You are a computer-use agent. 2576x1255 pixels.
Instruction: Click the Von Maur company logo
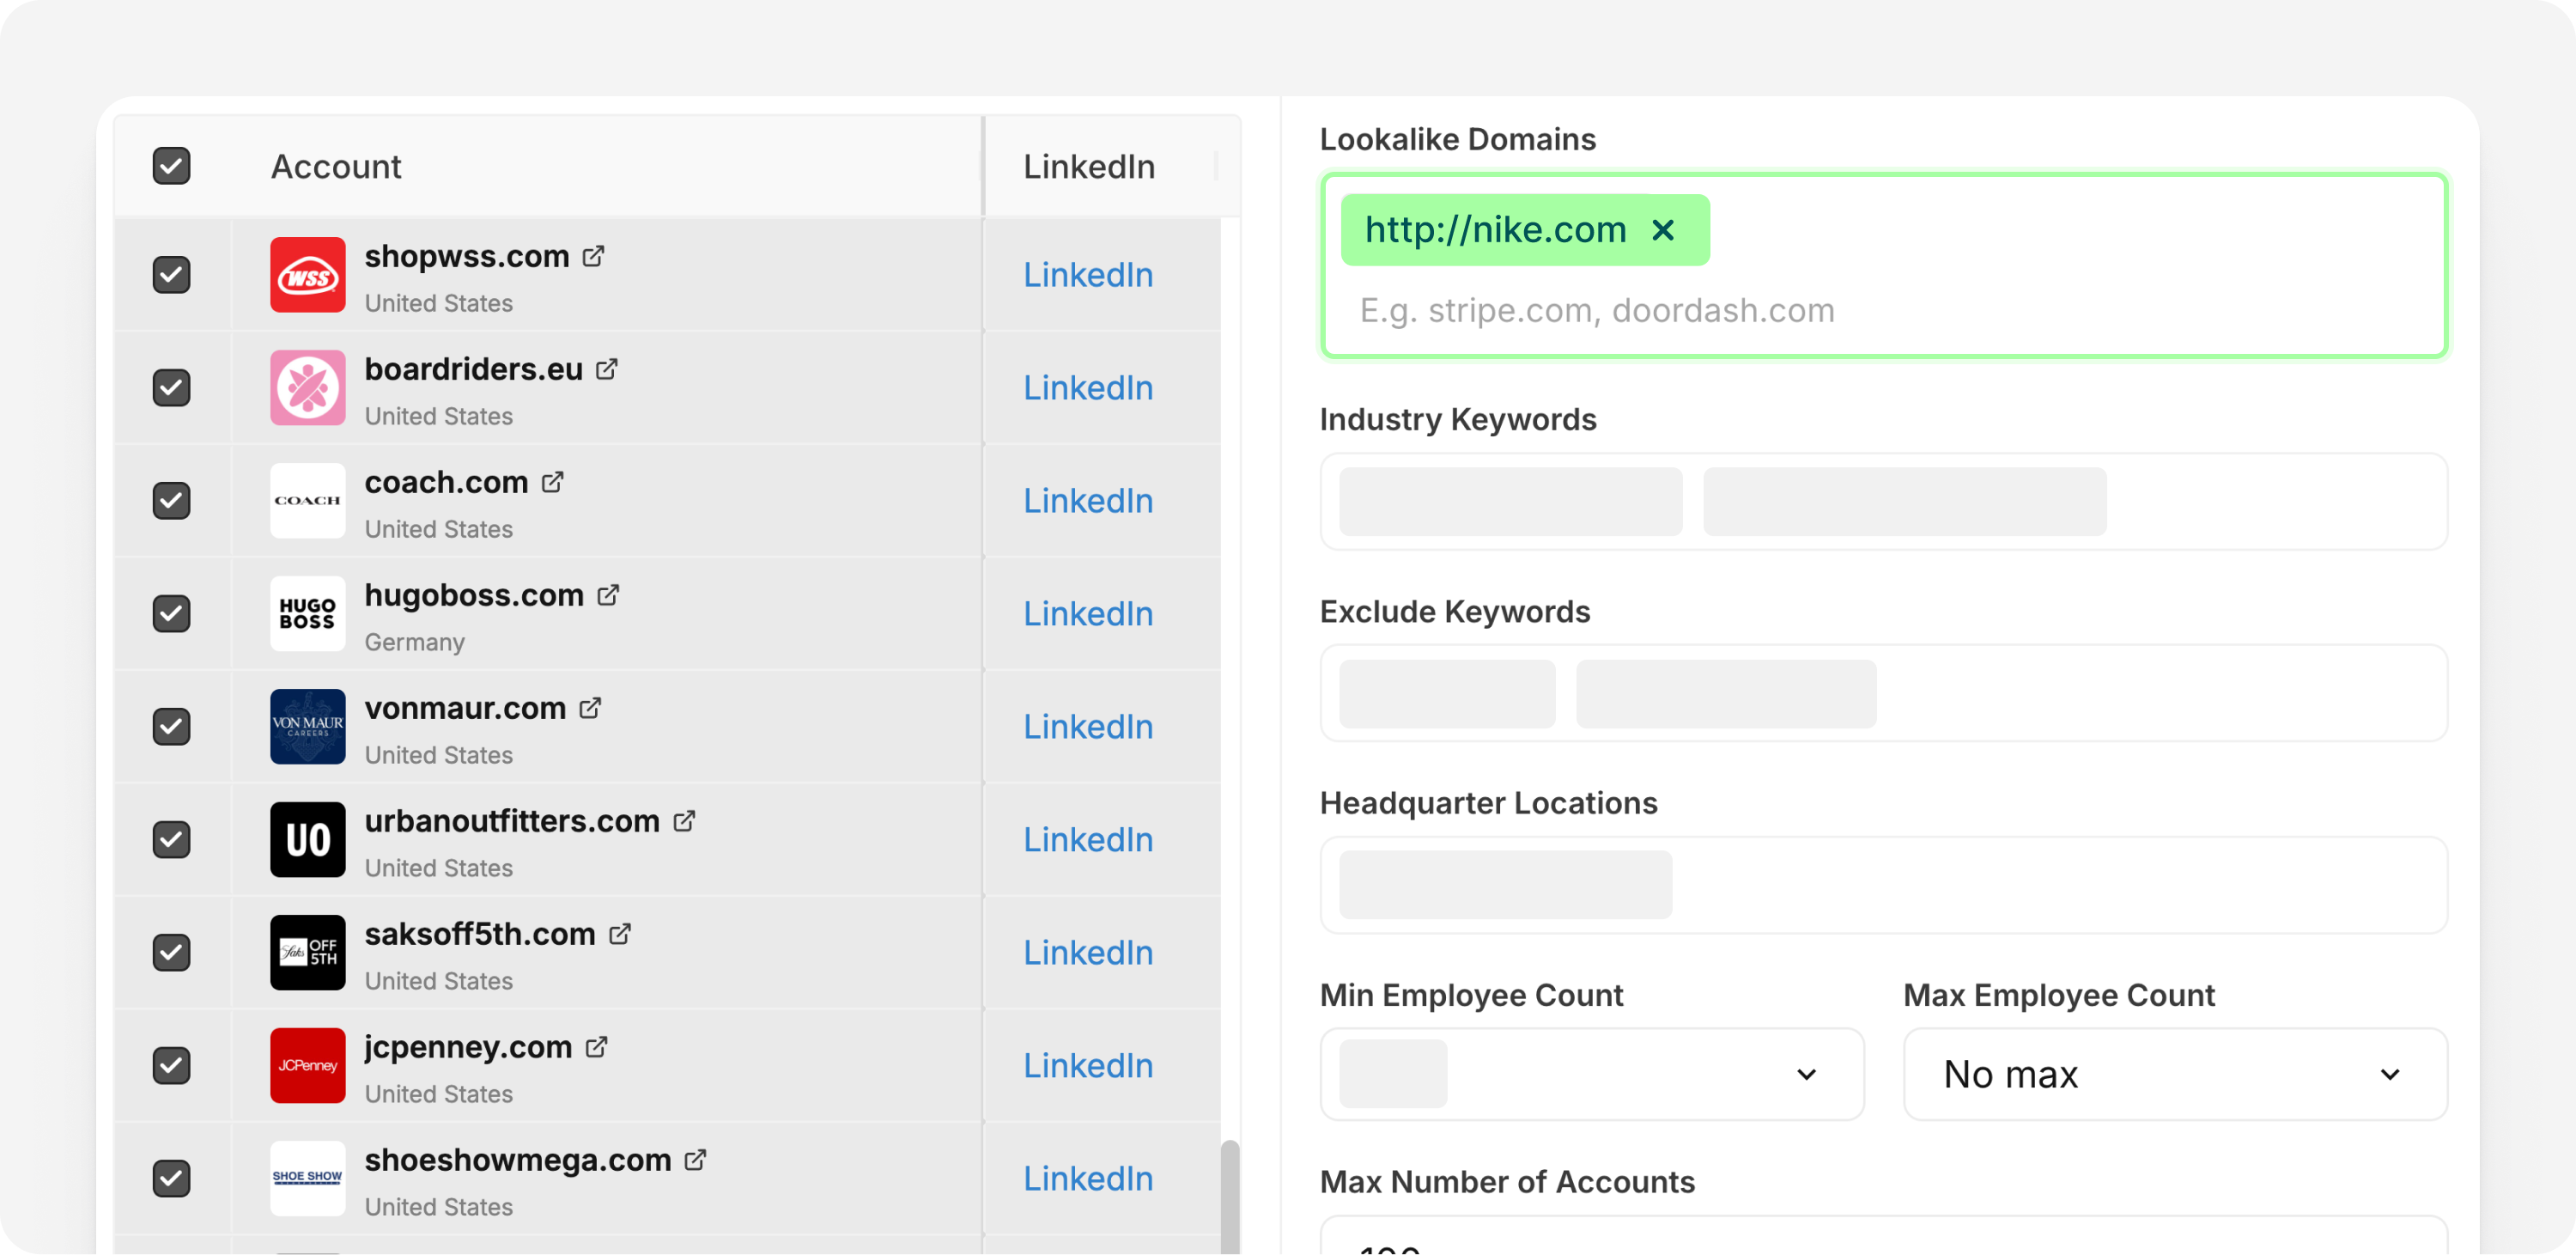click(308, 727)
